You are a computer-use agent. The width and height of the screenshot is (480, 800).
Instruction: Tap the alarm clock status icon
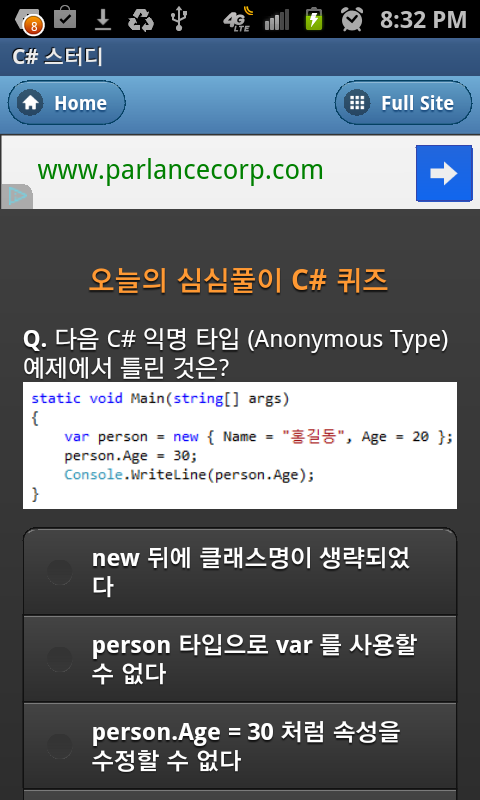(352, 19)
